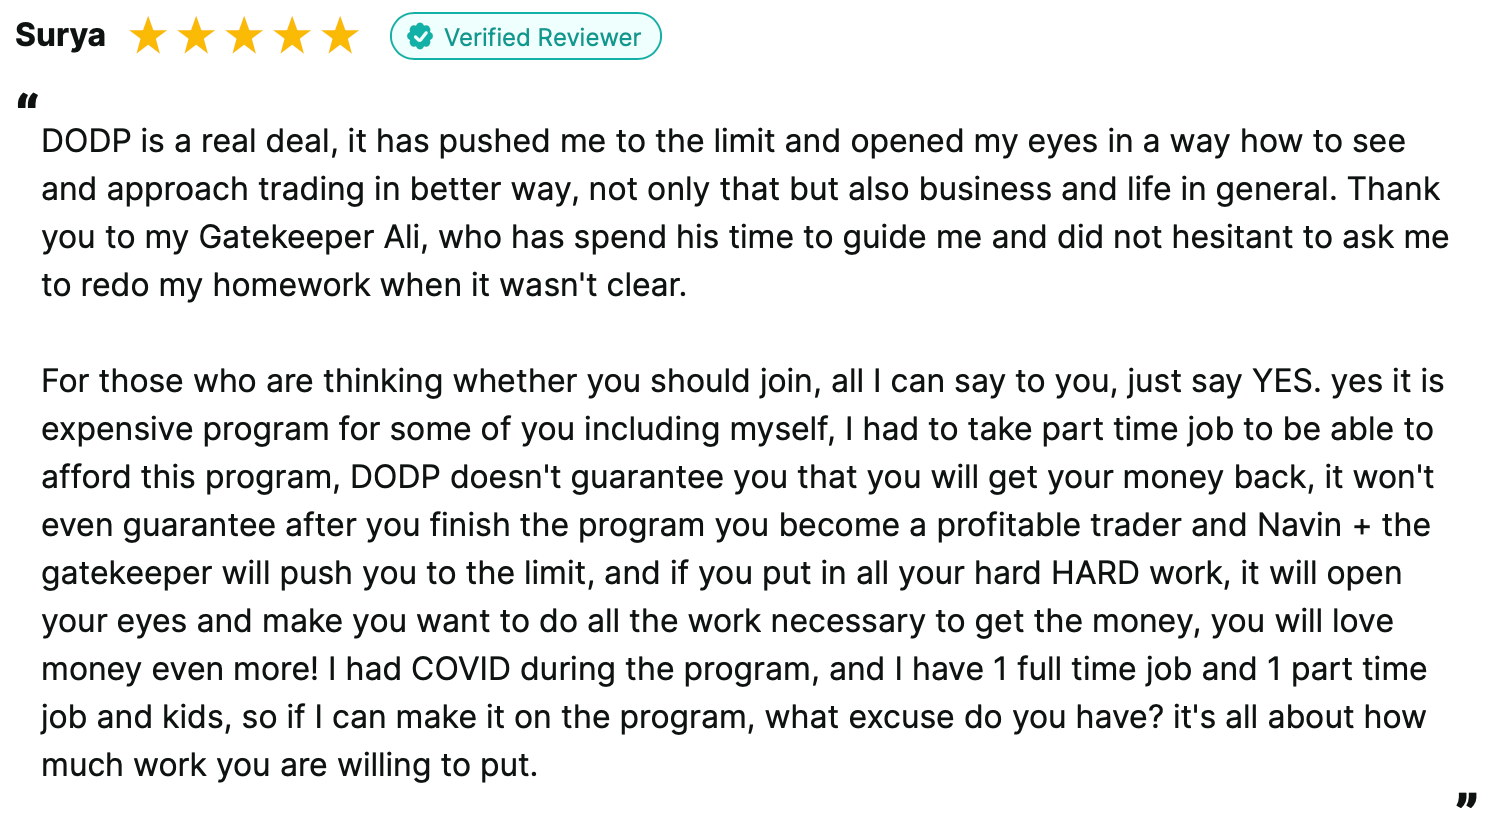Select the third star in rating
The image size is (1502, 834).
point(244,37)
